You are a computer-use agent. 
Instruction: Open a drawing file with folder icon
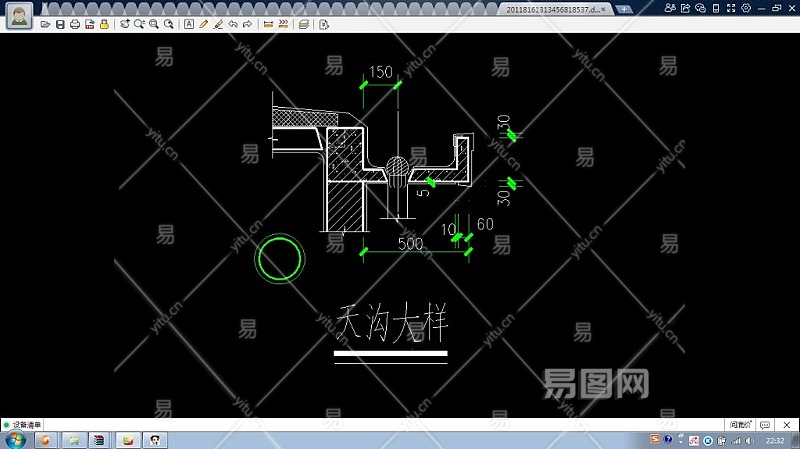[x=45, y=24]
